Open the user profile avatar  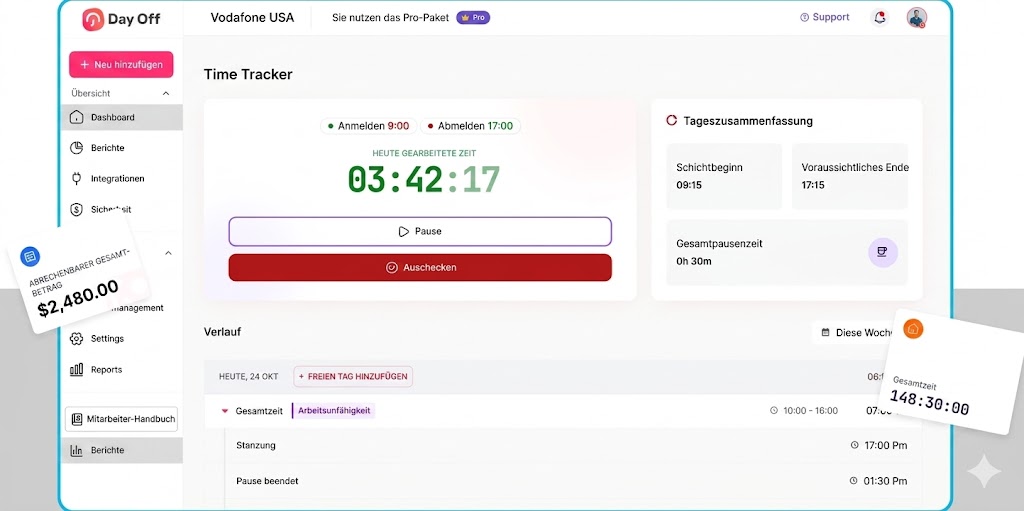click(x=916, y=18)
